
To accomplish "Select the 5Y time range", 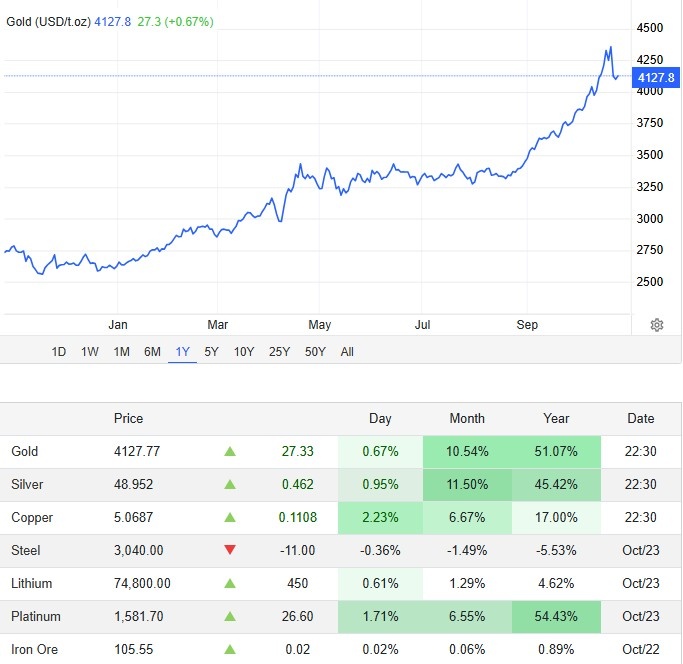I will point(211,352).
